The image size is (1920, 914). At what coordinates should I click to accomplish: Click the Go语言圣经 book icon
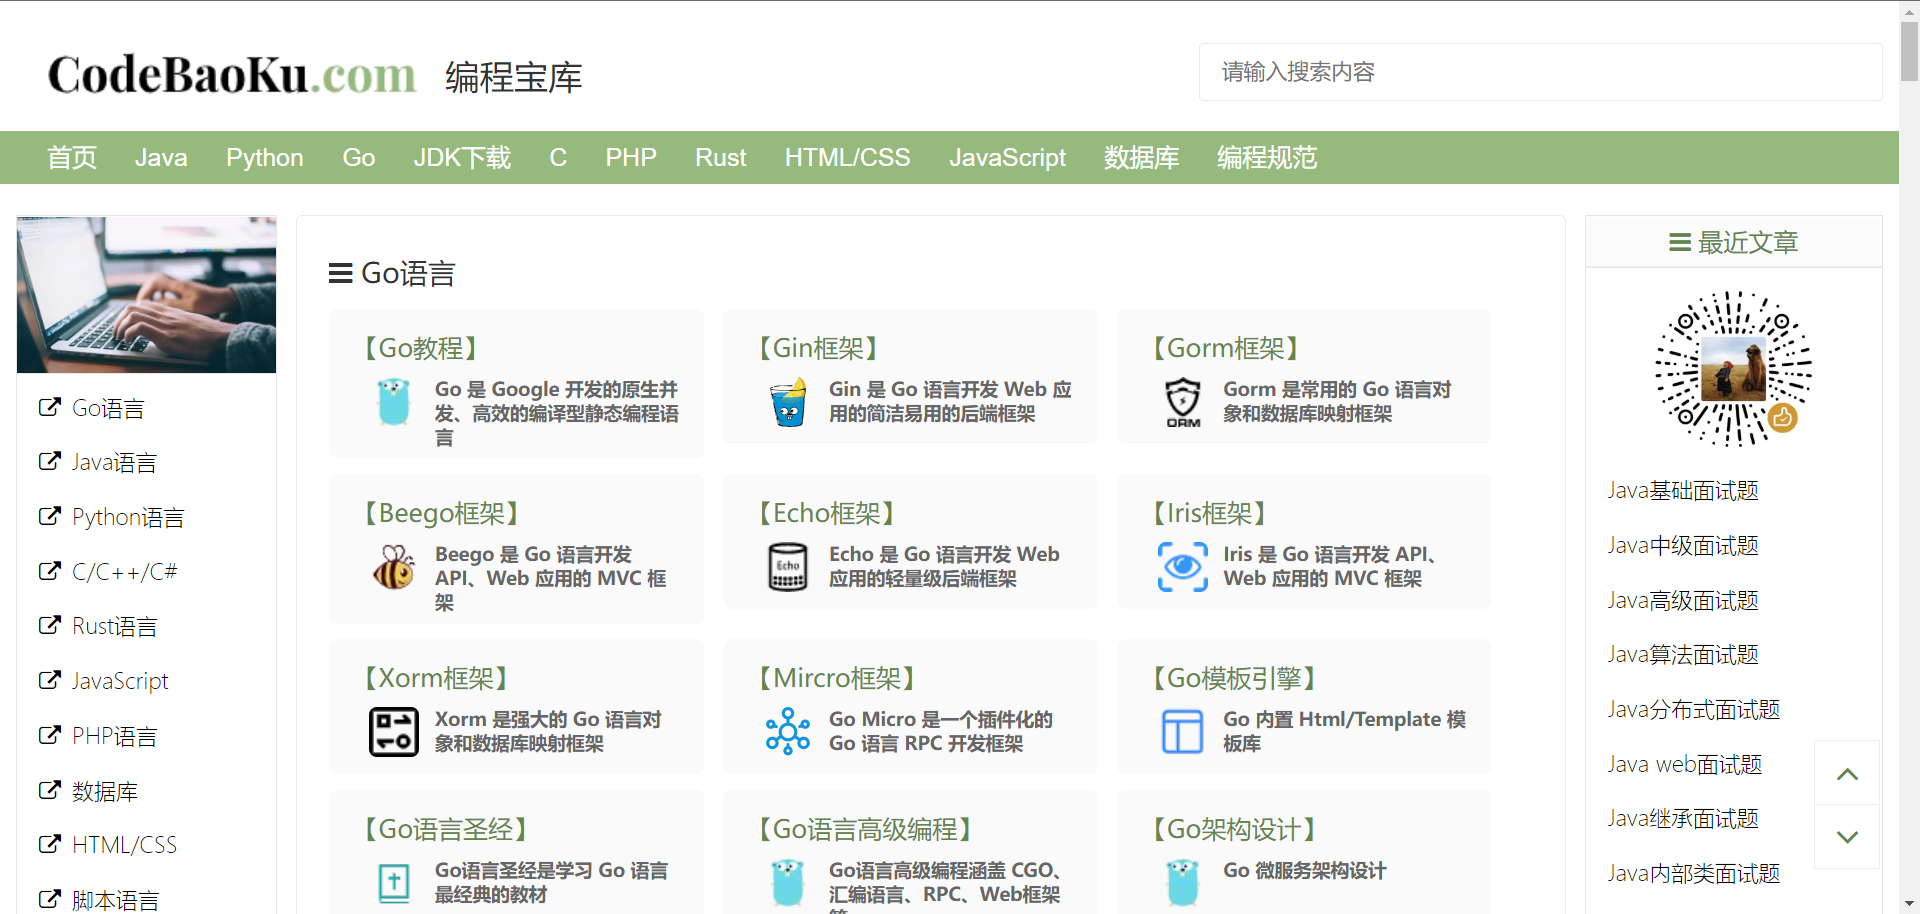394,883
